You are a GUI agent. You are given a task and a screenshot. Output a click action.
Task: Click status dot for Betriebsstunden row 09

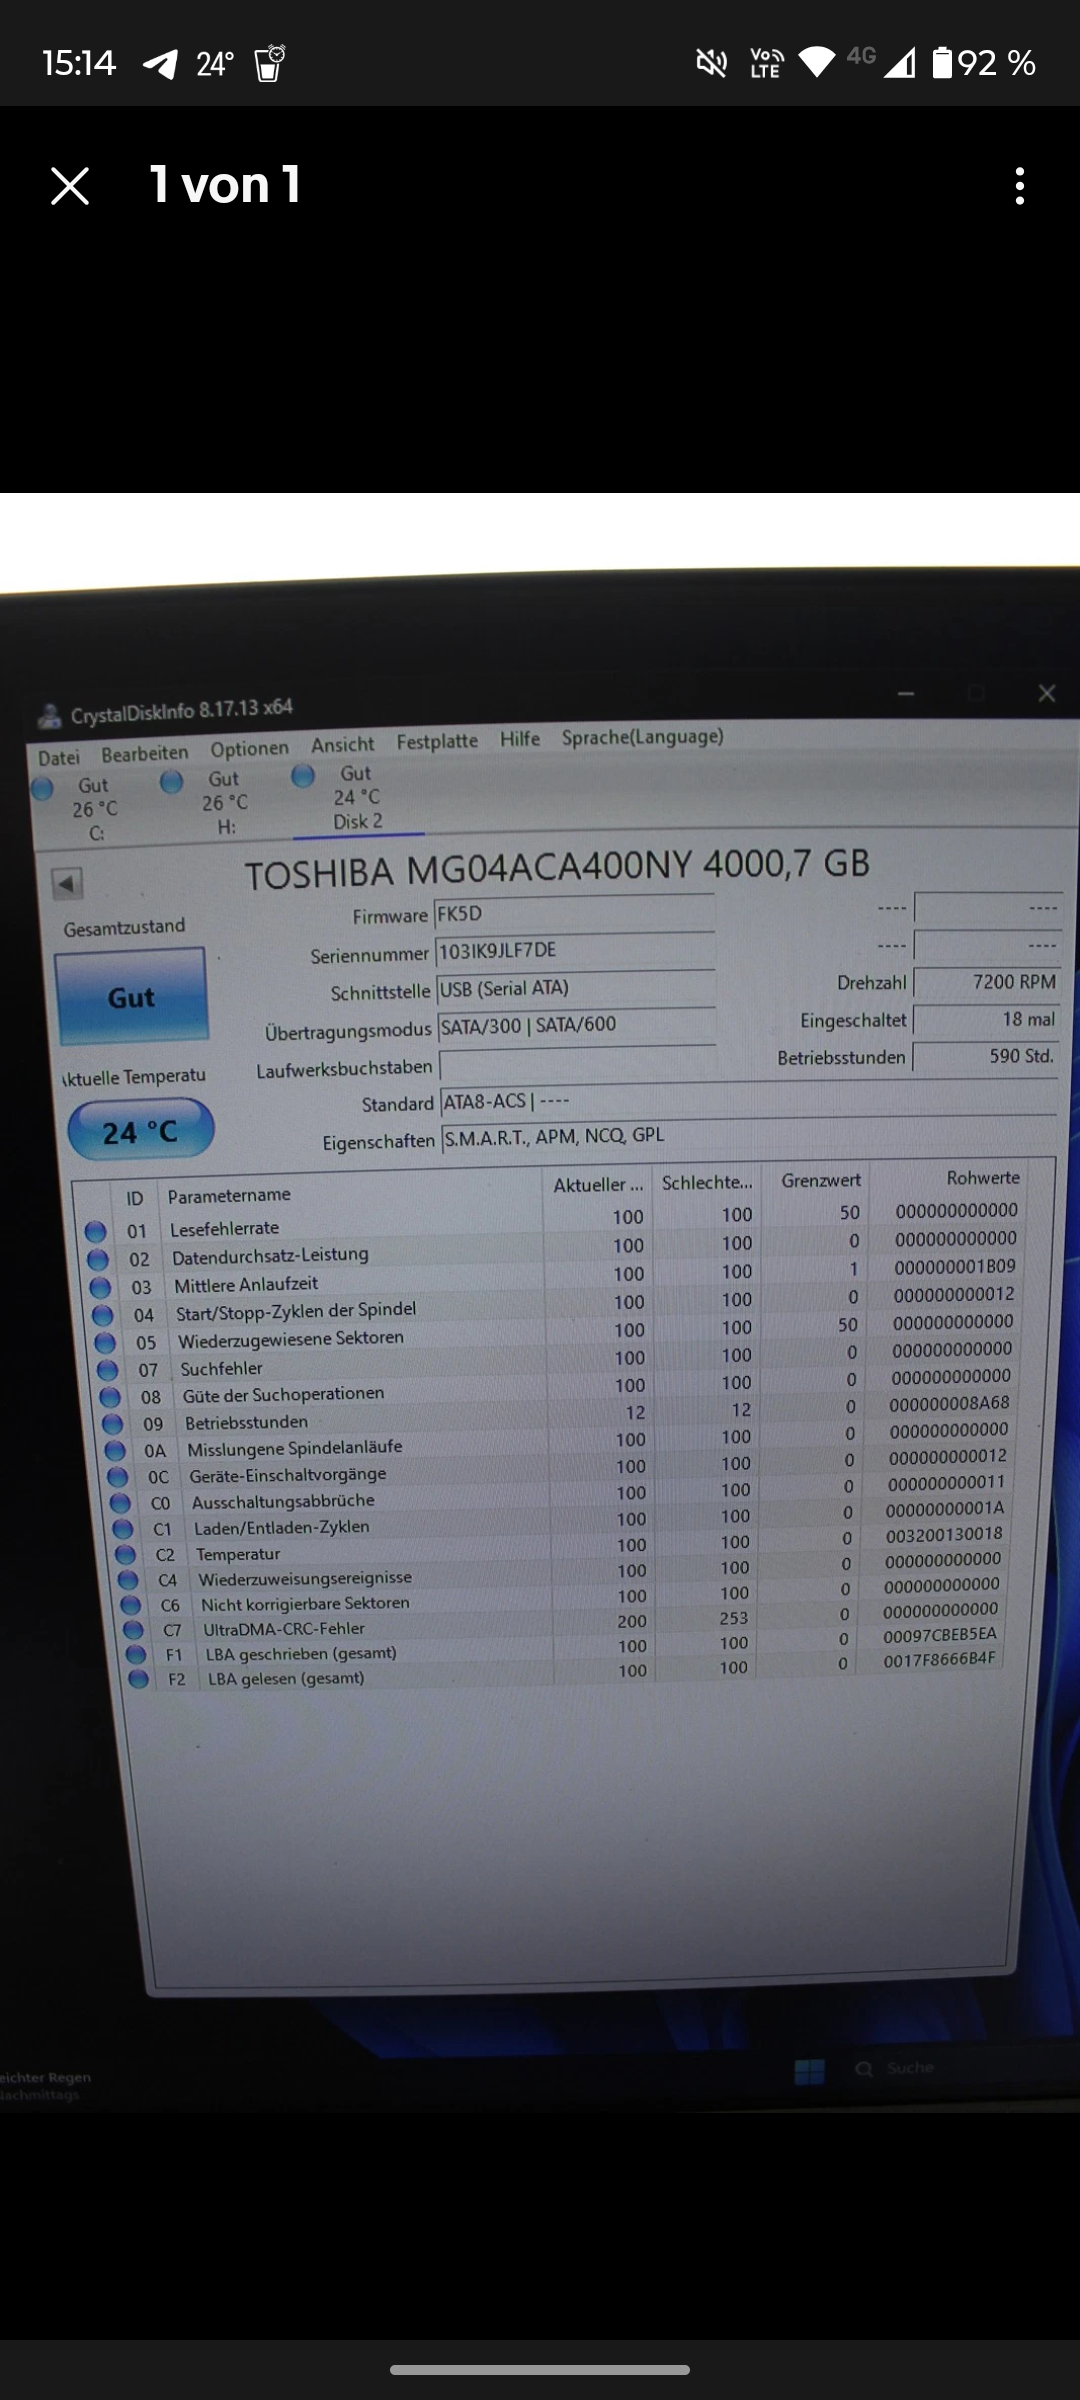click(113, 1423)
